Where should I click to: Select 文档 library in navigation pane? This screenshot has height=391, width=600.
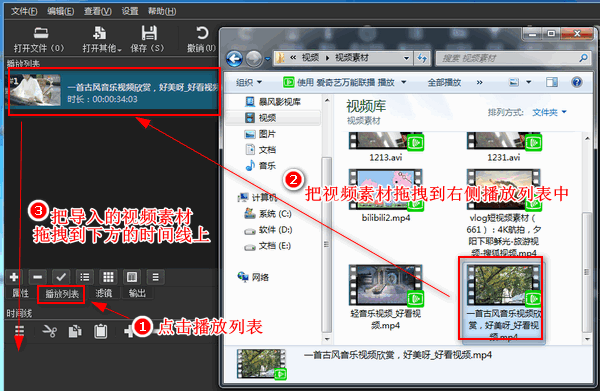pos(261,150)
